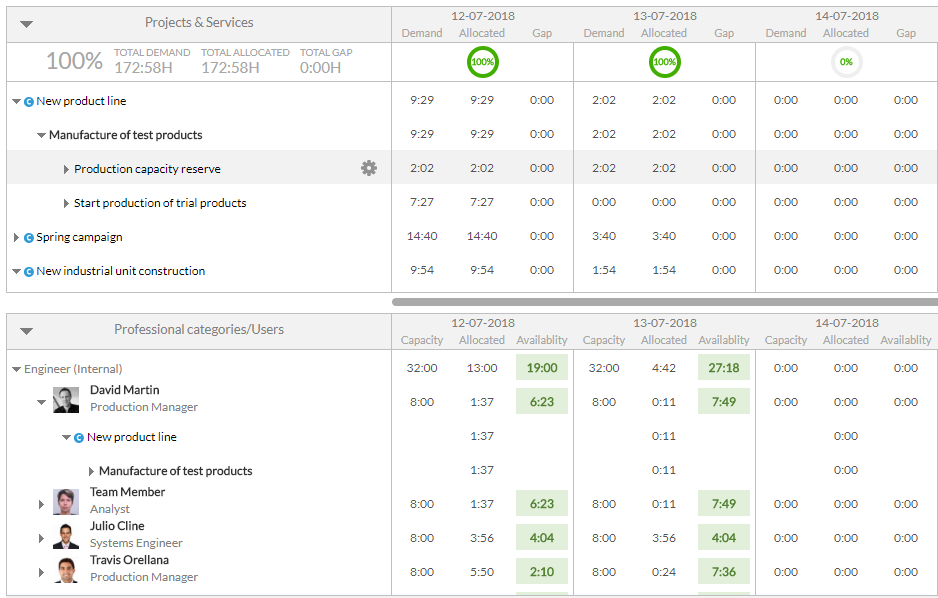Click Travis Orellana's profile photo

coord(66,570)
